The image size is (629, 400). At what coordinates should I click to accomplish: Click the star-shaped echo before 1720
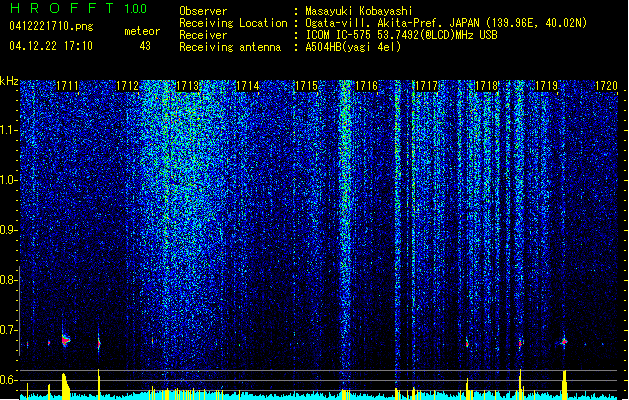click(x=564, y=342)
